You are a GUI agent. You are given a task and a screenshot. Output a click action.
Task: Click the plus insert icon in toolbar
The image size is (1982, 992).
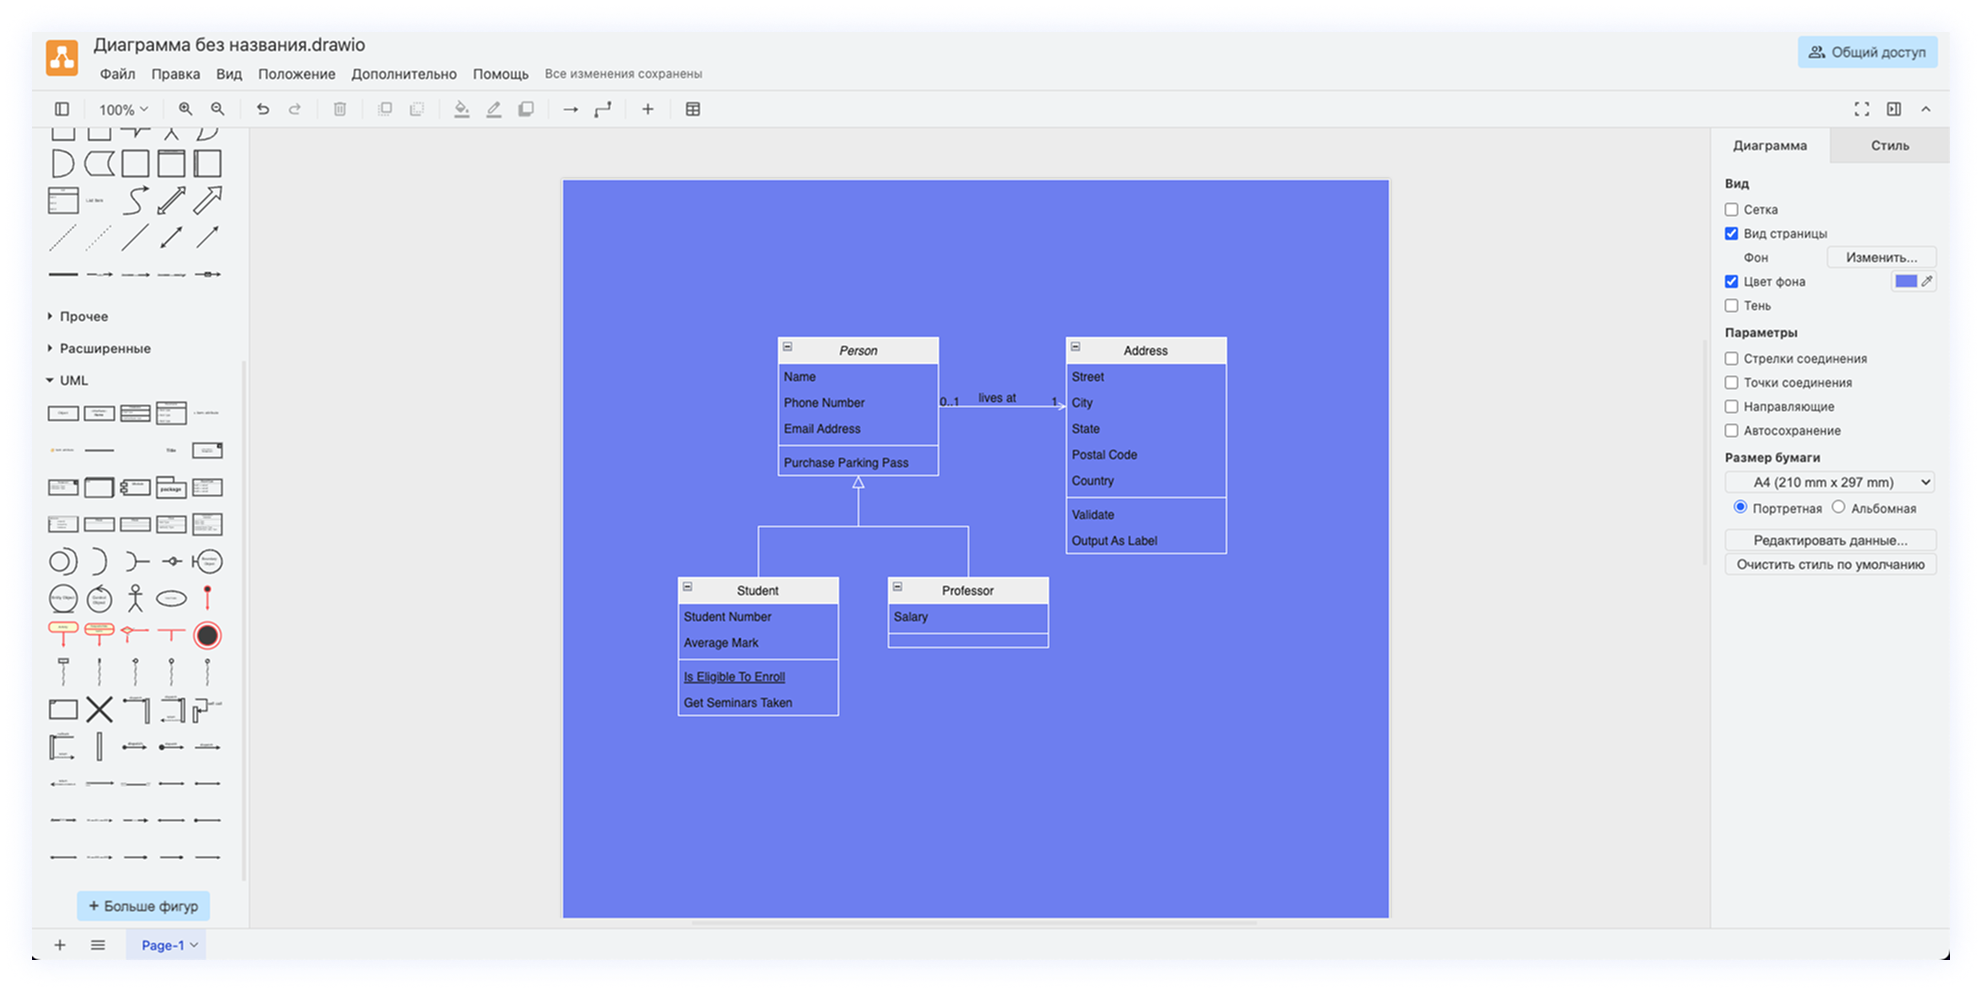click(647, 109)
